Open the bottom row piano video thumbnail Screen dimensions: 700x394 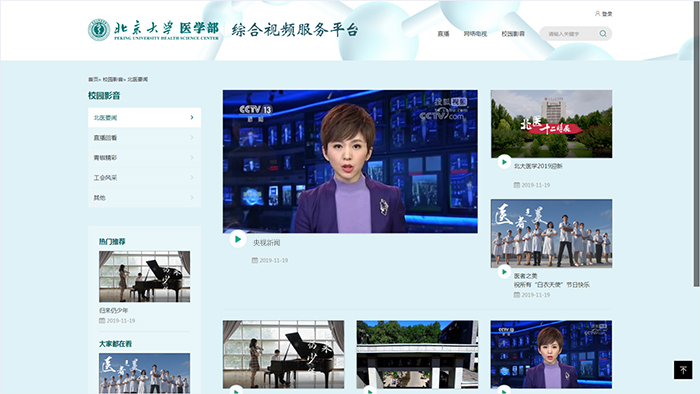283,354
